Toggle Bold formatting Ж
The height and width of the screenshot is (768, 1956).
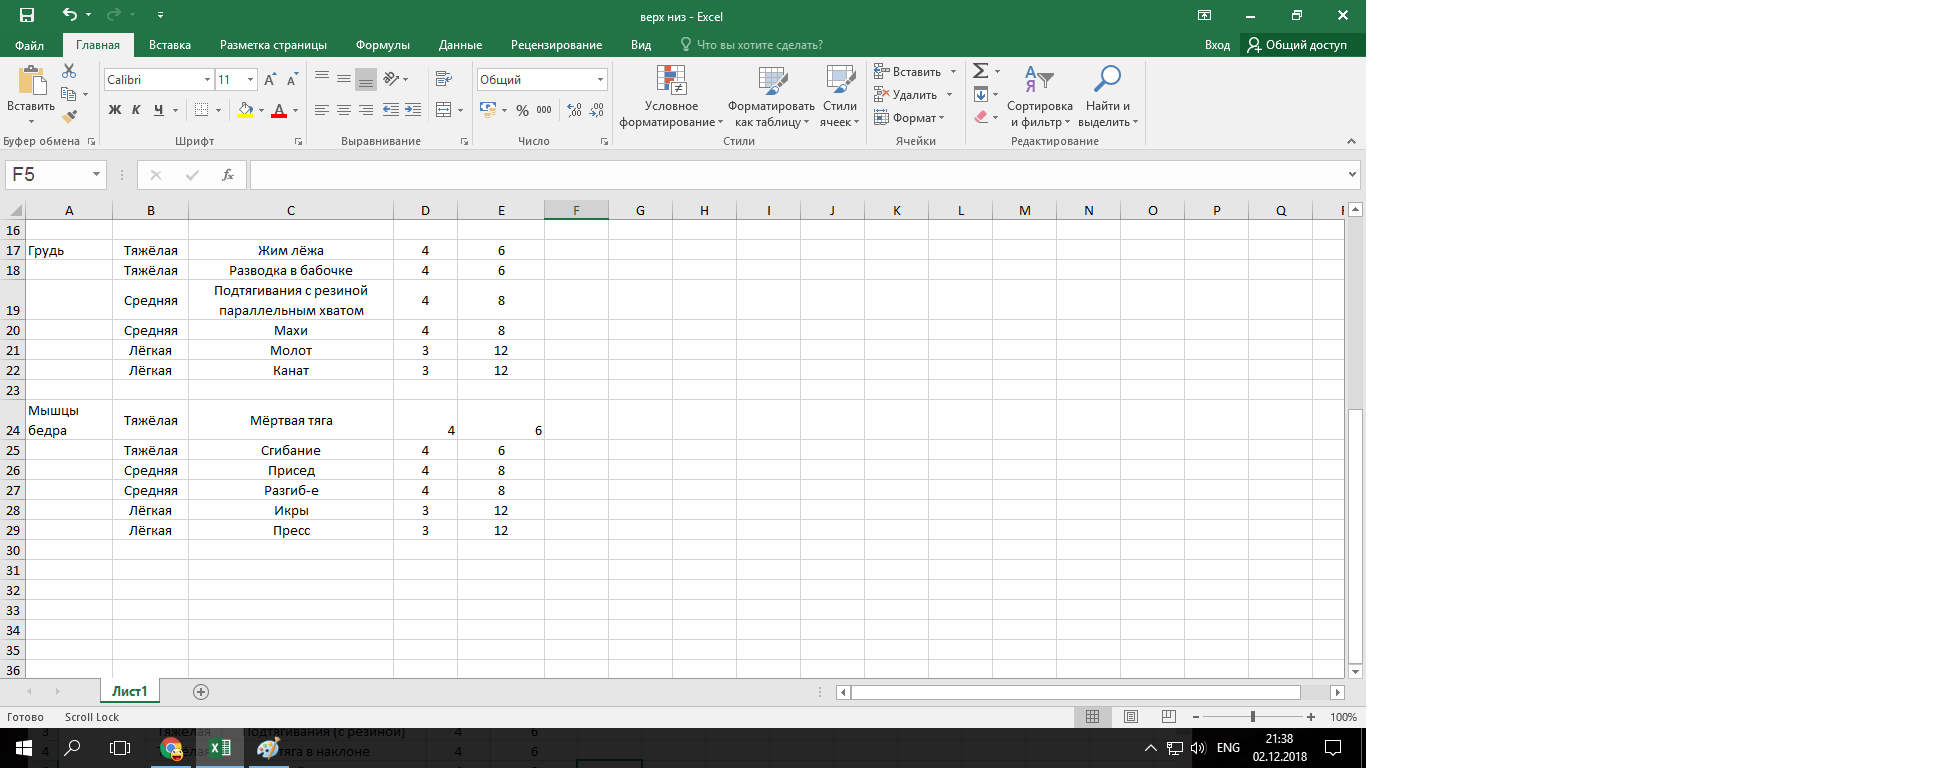(x=115, y=110)
